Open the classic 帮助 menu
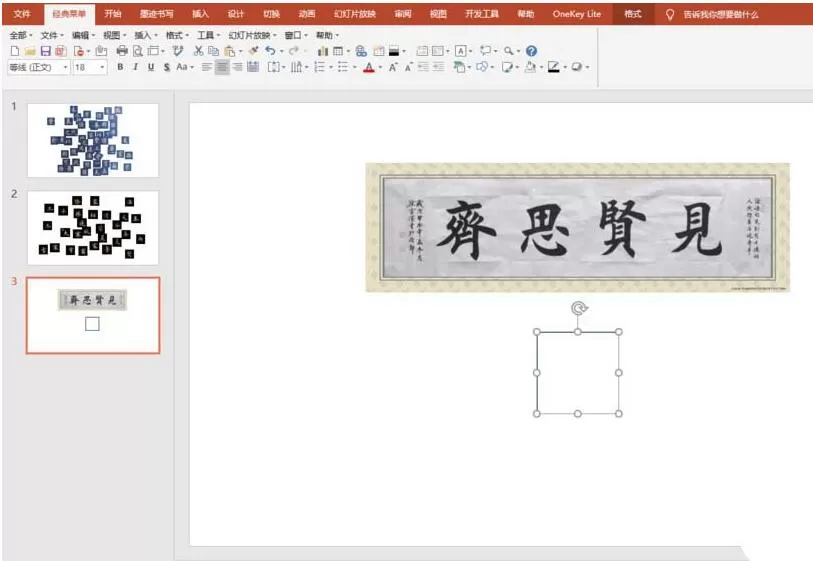The width and height of the screenshot is (813, 561). pyautogui.click(x=327, y=35)
